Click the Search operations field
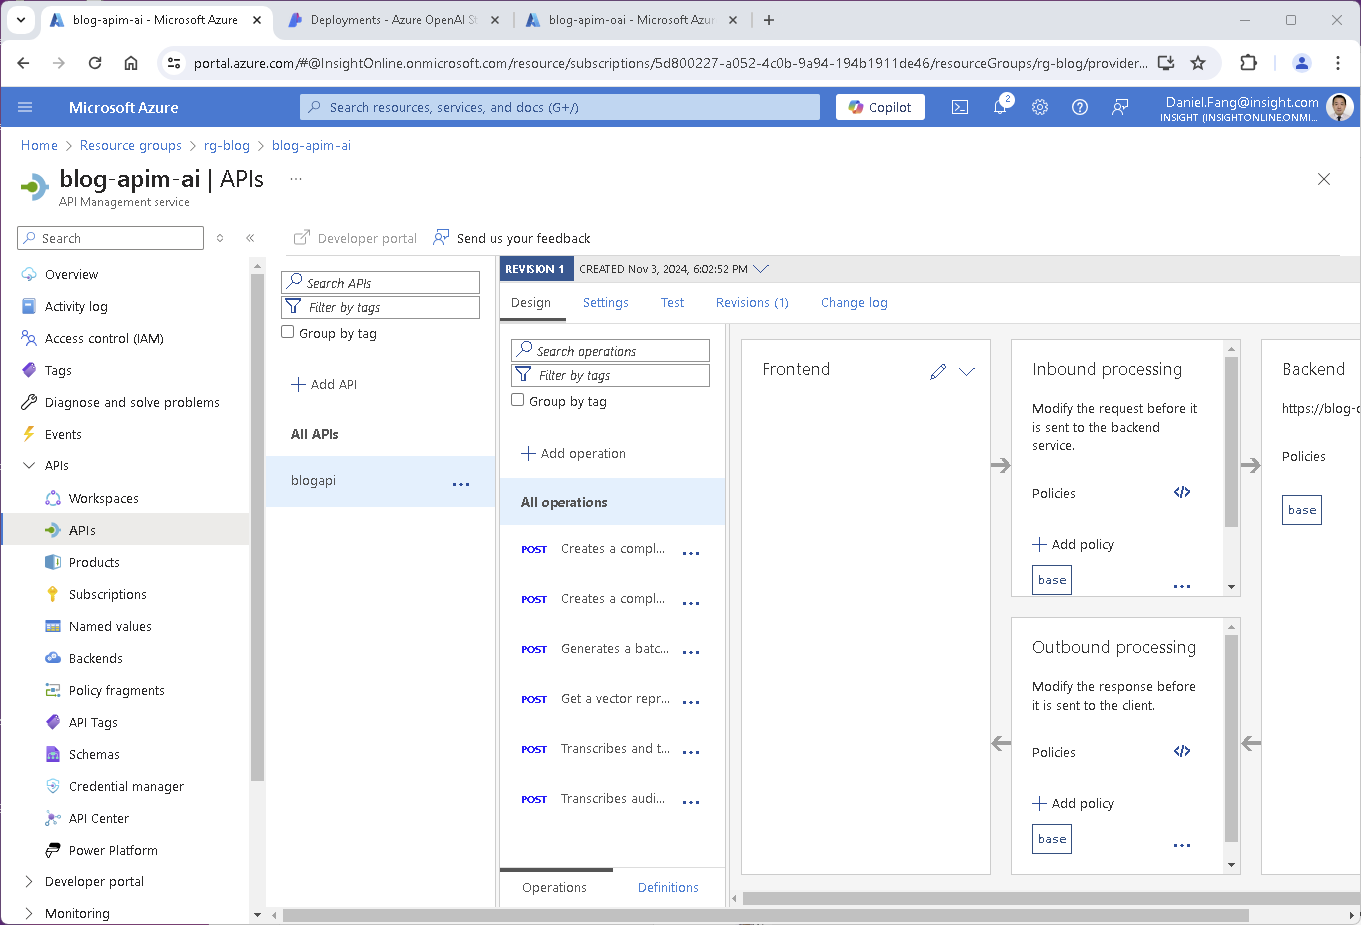1361x925 pixels. 610,351
